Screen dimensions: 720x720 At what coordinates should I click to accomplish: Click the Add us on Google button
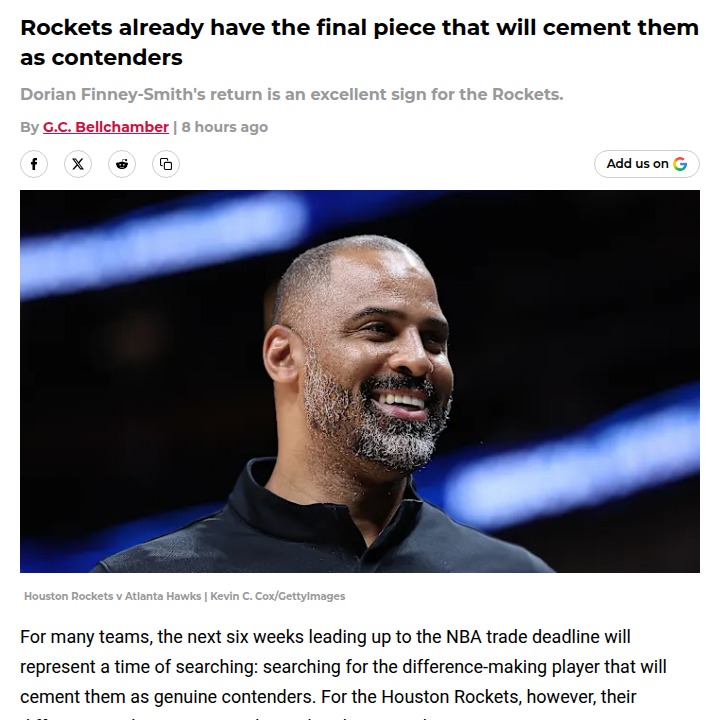[647, 164]
